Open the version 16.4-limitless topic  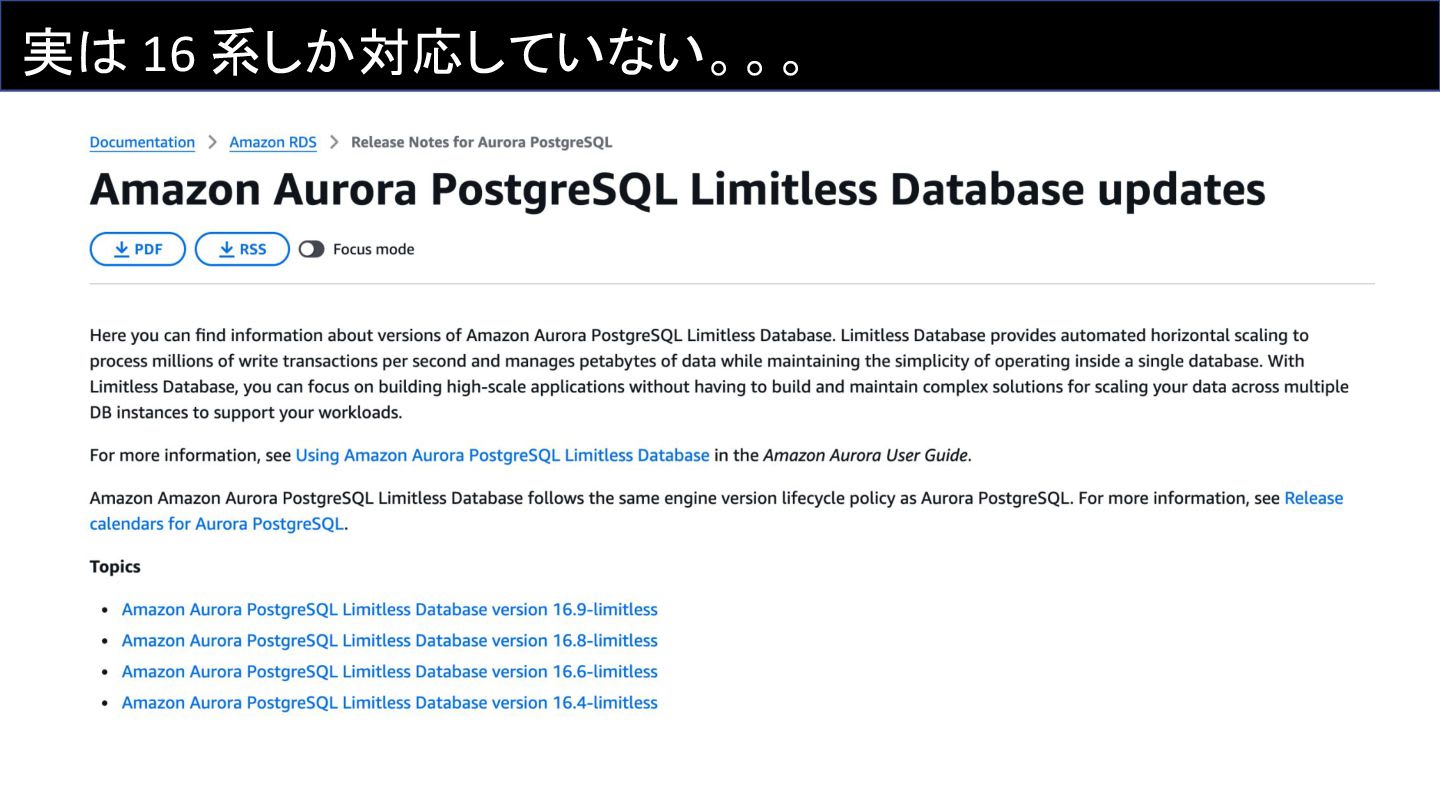pyautogui.click(x=390, y=702)
